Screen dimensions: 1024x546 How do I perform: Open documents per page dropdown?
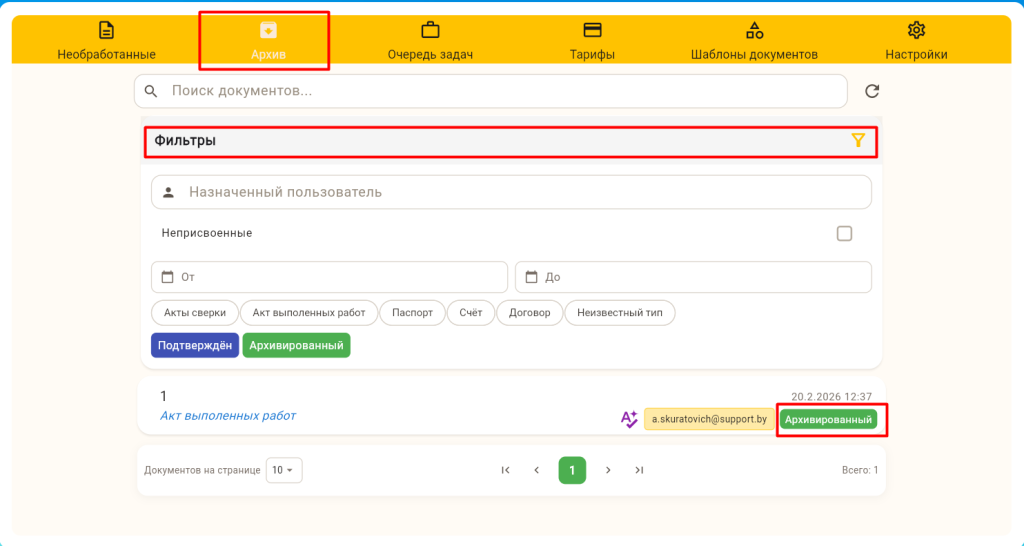click(x=284, y=470)
